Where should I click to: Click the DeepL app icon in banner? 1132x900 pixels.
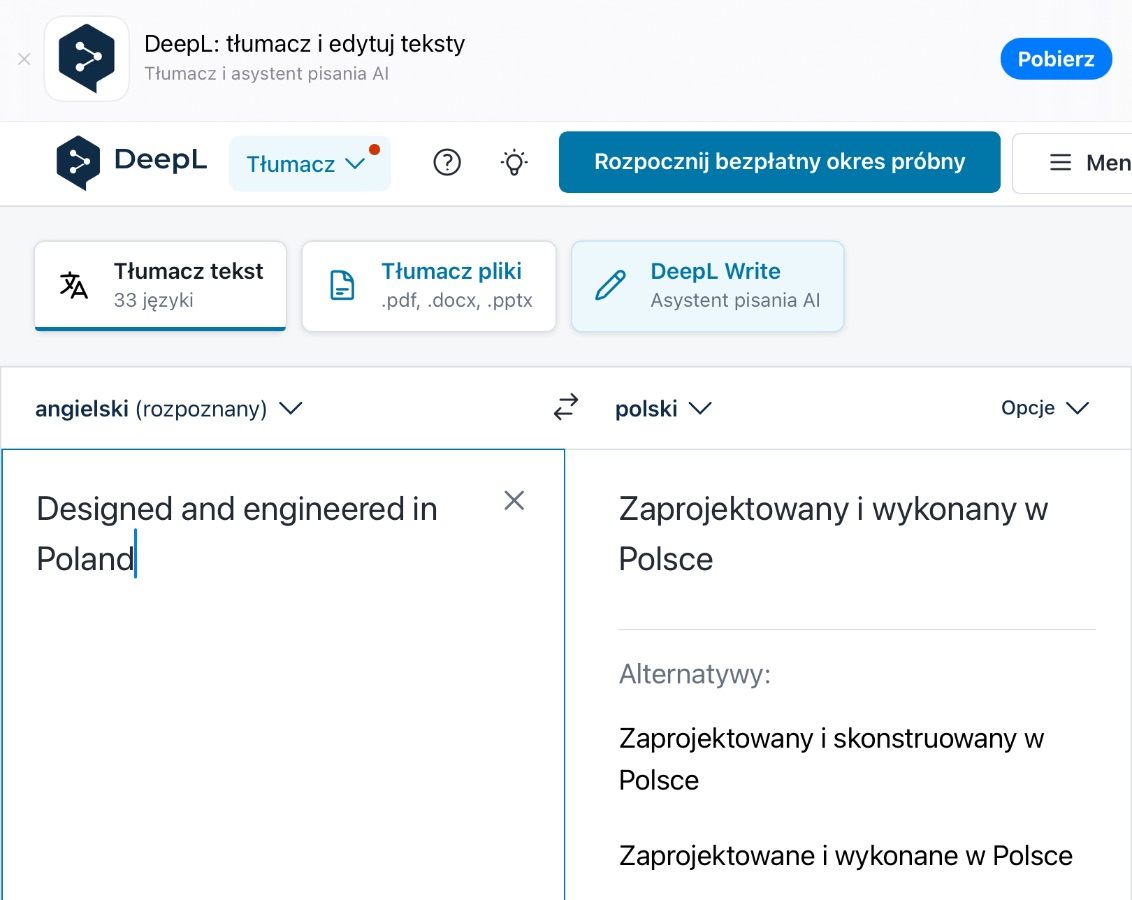pos(87,58)
